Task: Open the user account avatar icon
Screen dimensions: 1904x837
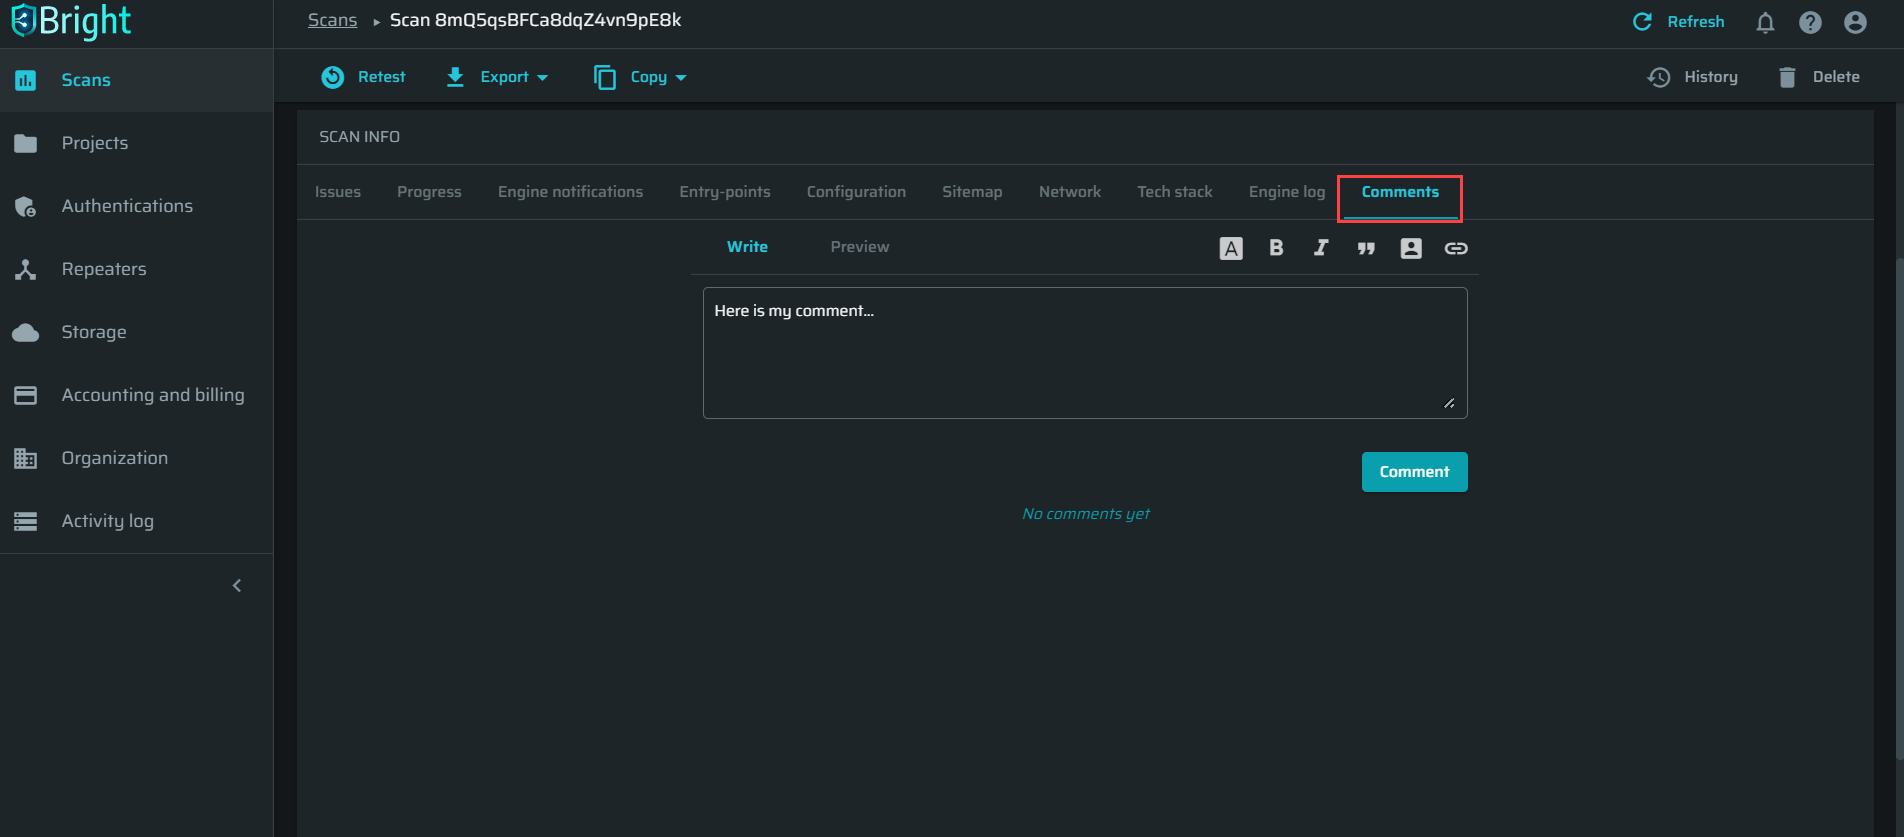Action: [1855, 22]
